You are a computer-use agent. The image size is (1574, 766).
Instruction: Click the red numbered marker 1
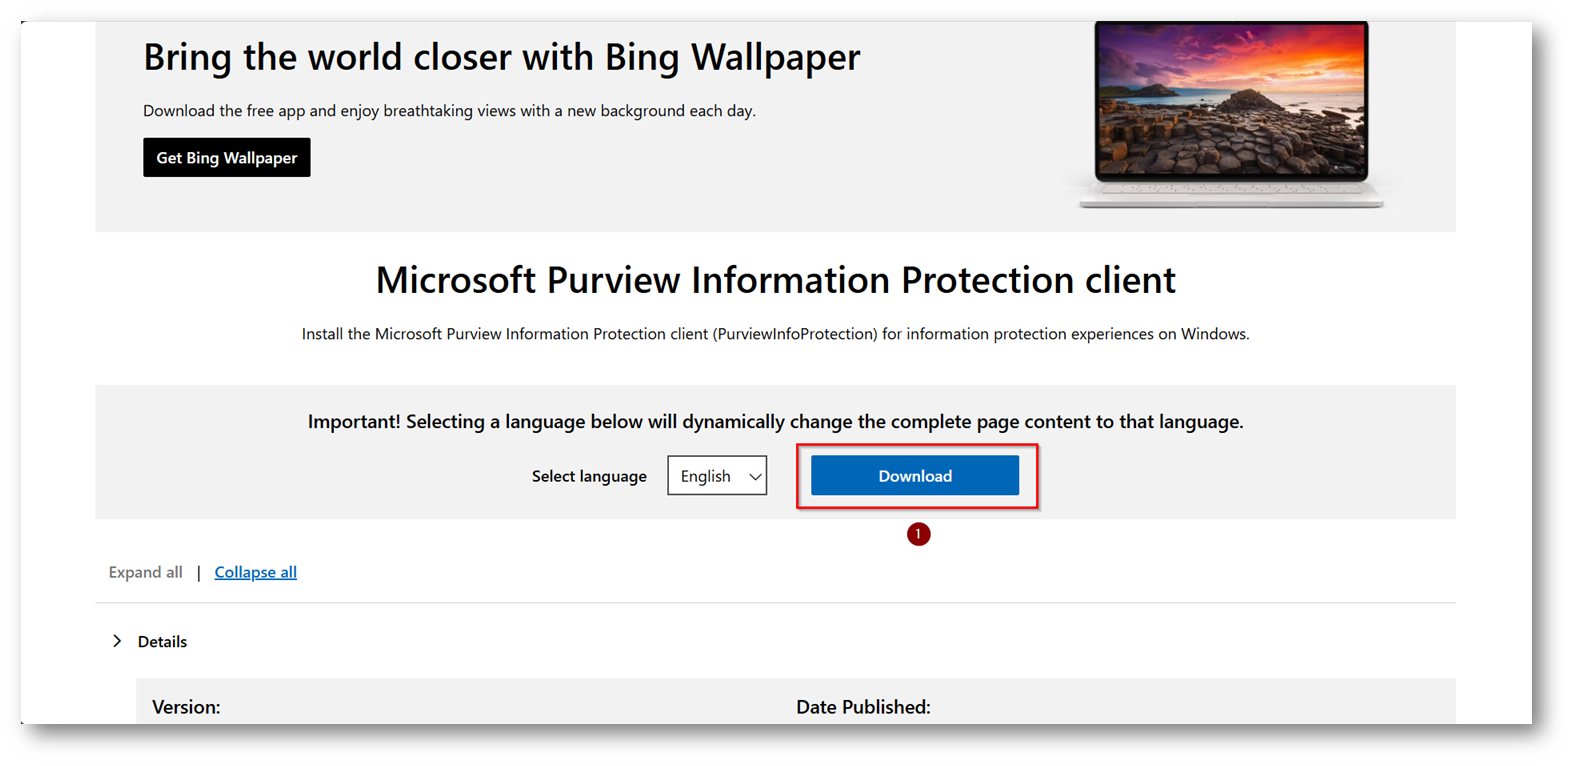[918, 534]
